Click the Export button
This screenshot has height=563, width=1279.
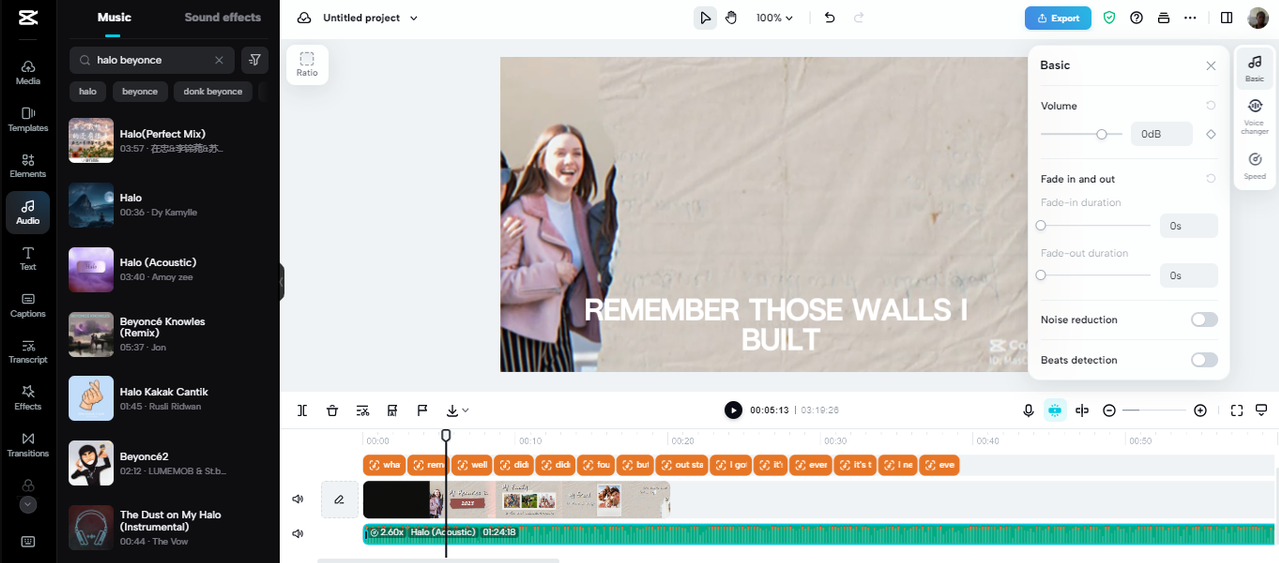[x=1058, y=18]
